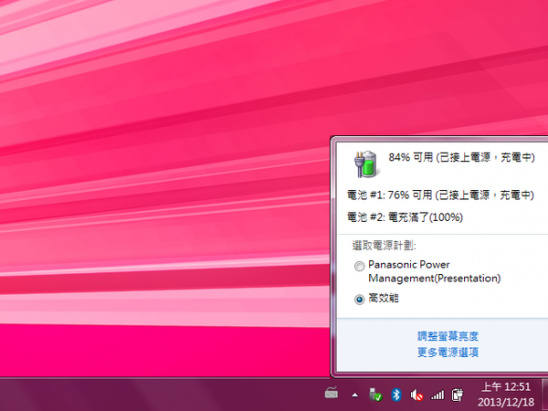Open the touch keyboard tray icon
This screenshot has height=411, width=548.
(331, 394)
